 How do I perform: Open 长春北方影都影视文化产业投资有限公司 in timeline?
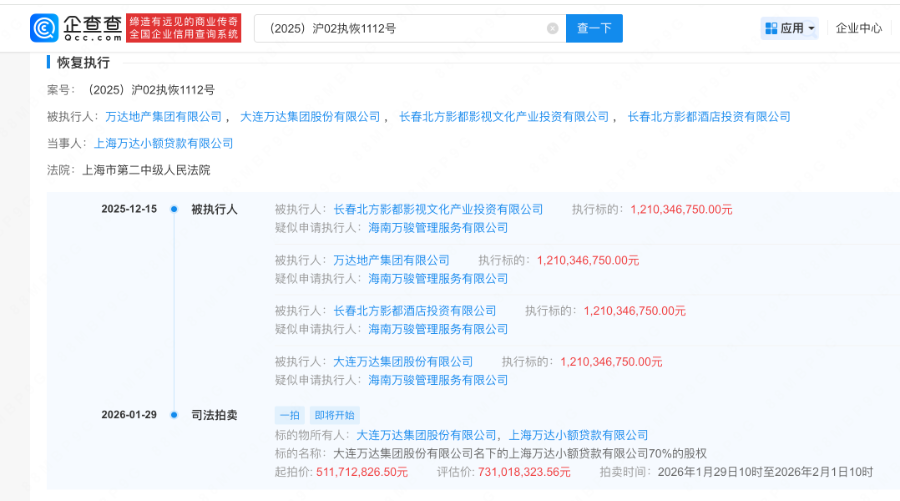(x=438, y=210)
